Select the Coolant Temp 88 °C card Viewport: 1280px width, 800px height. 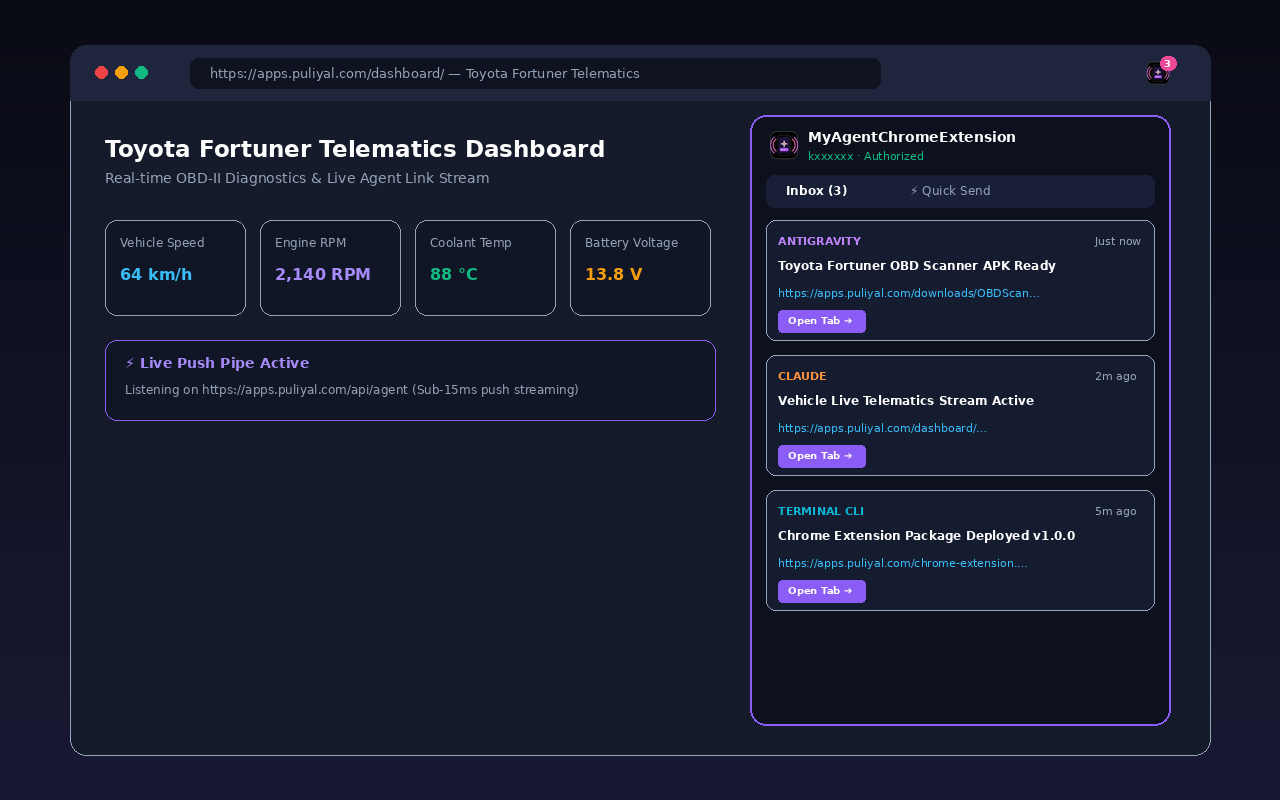tap(485, 268)
